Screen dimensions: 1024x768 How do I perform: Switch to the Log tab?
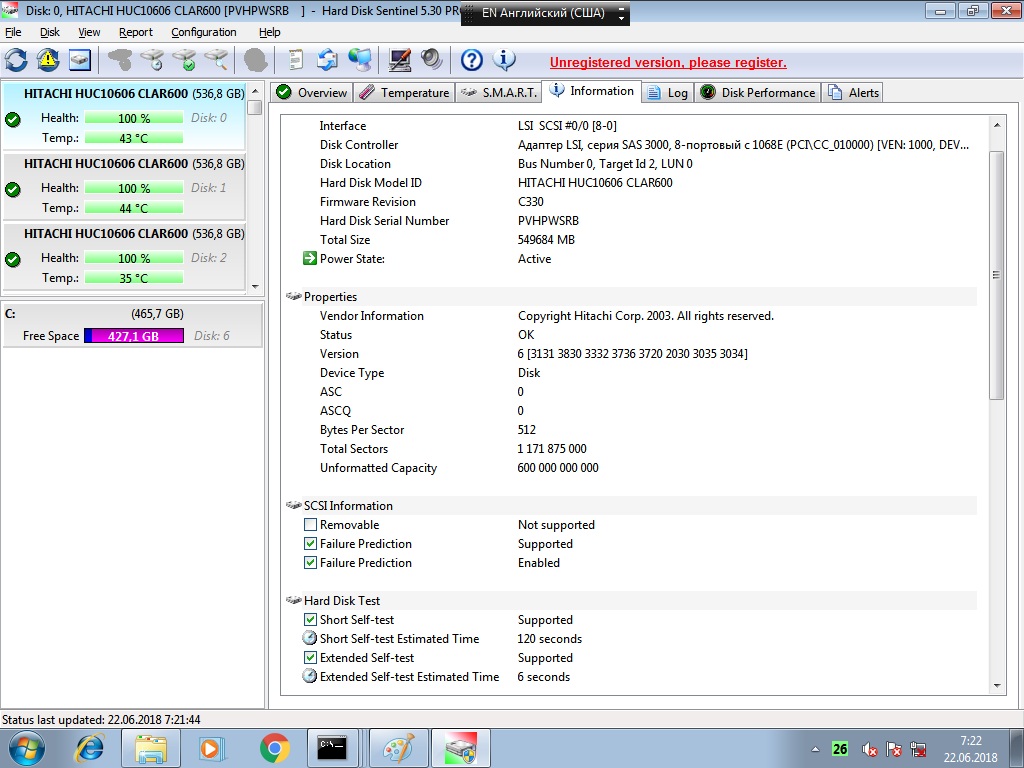pyautogui.click(x=667, y=93)
